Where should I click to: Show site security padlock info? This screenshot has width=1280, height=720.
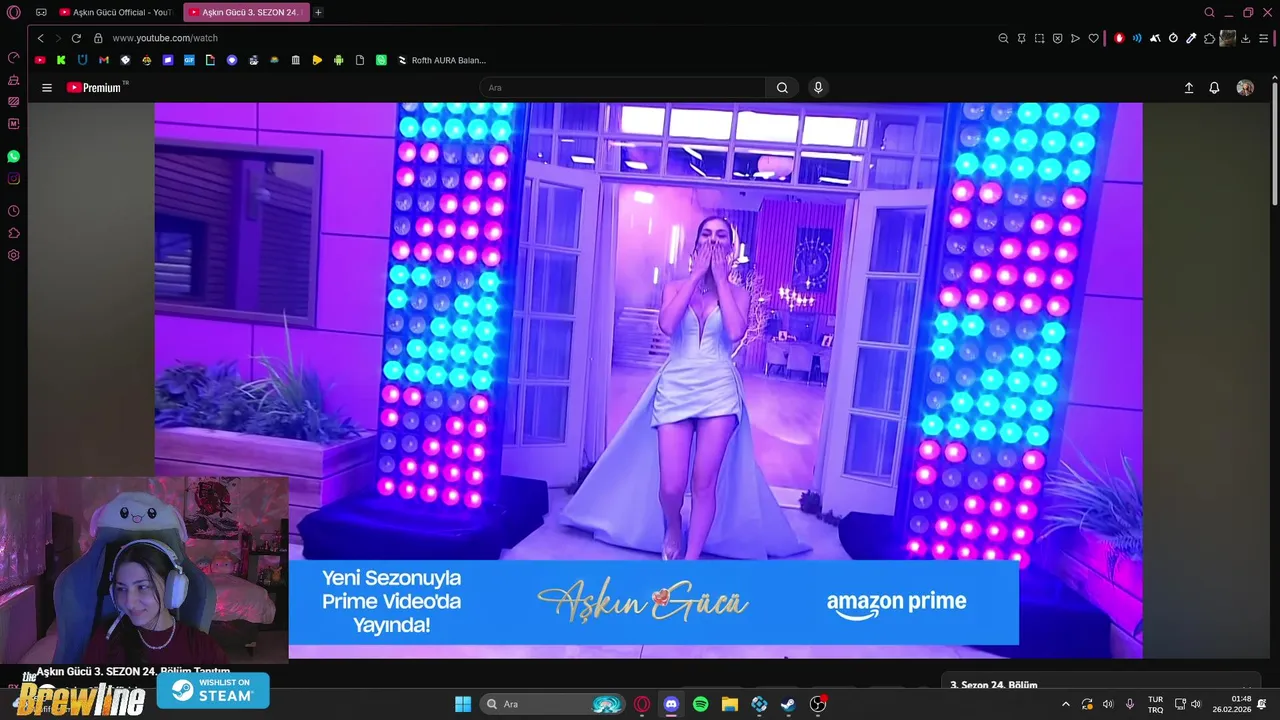(x=98, y=38)
